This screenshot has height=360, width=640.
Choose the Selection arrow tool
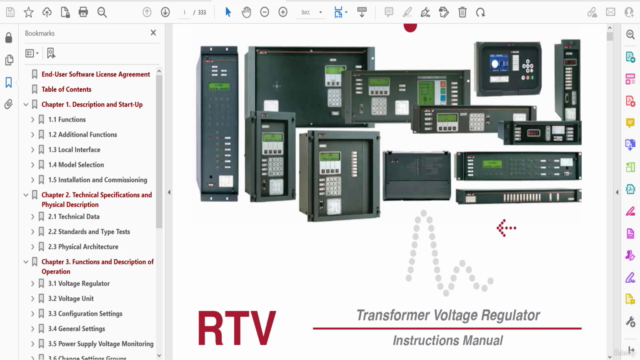coord(228,12)
